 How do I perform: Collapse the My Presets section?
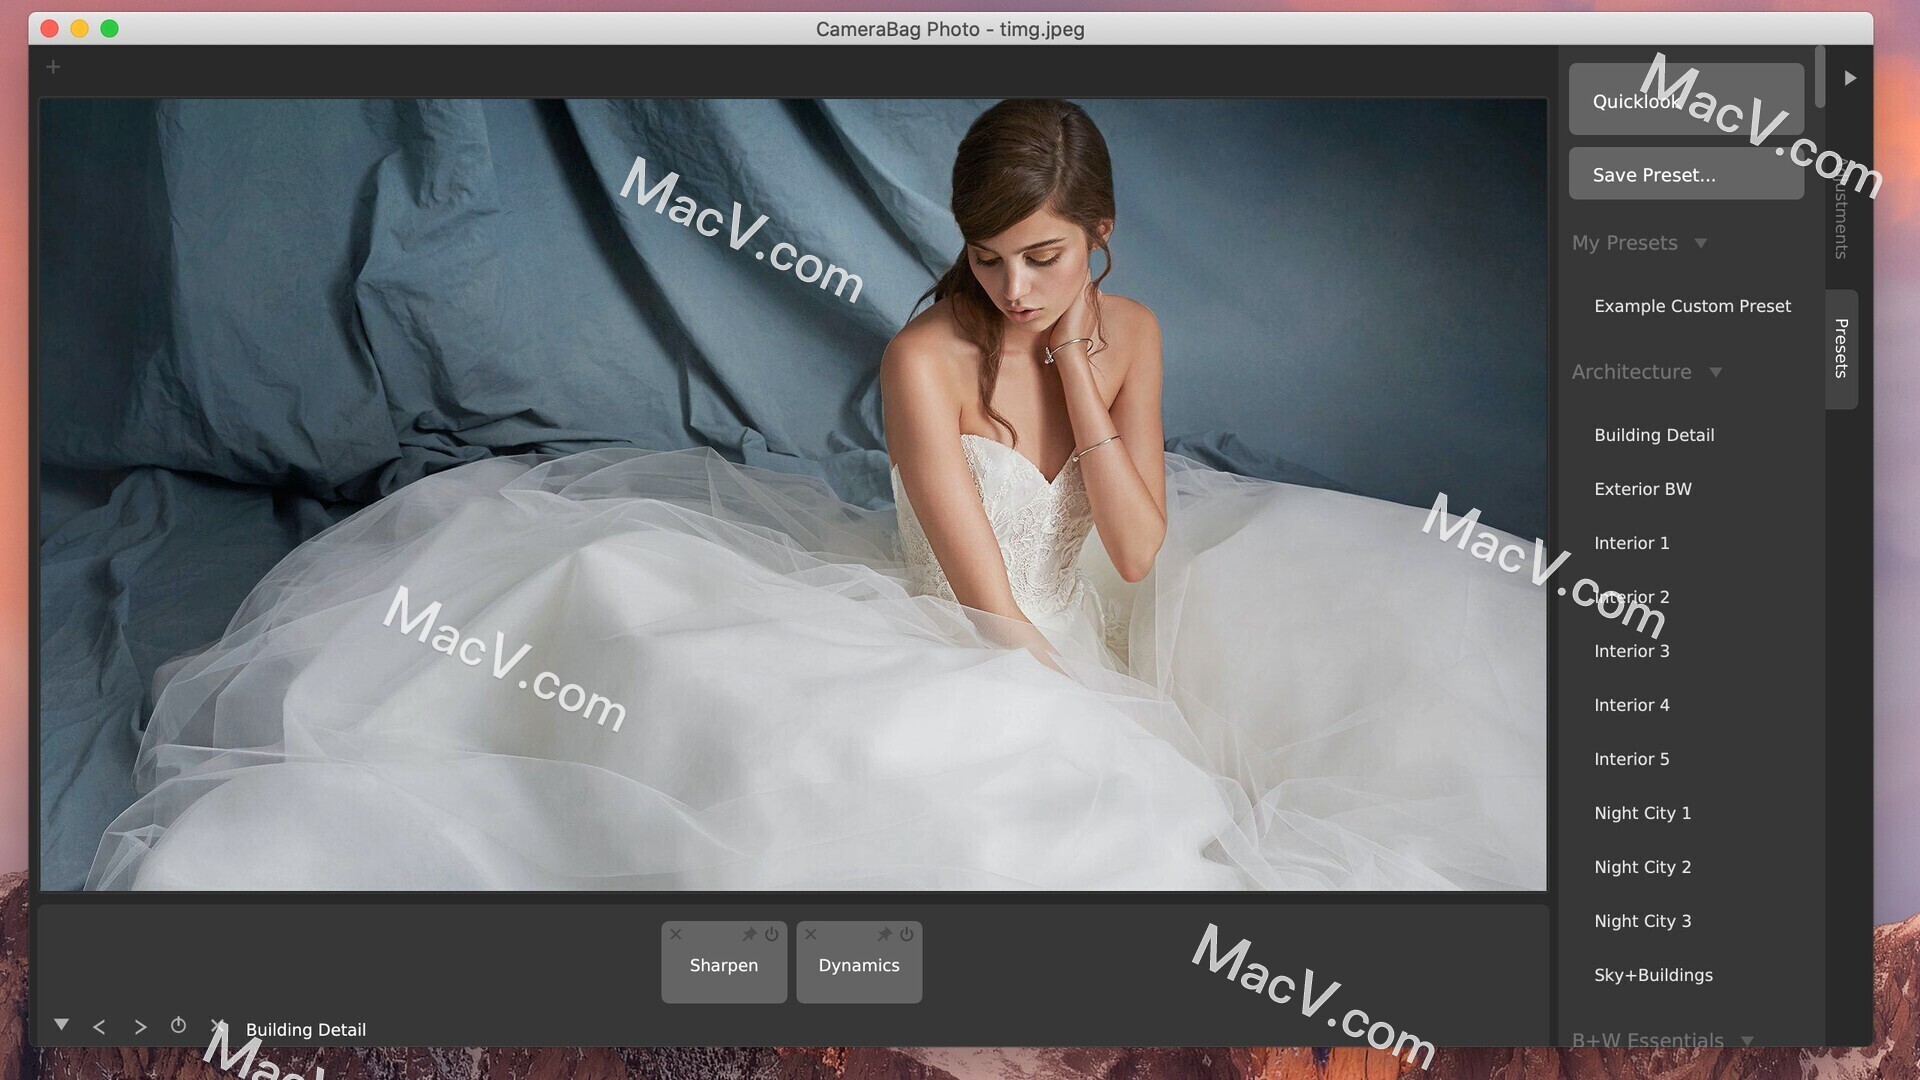pos(1700,243)
